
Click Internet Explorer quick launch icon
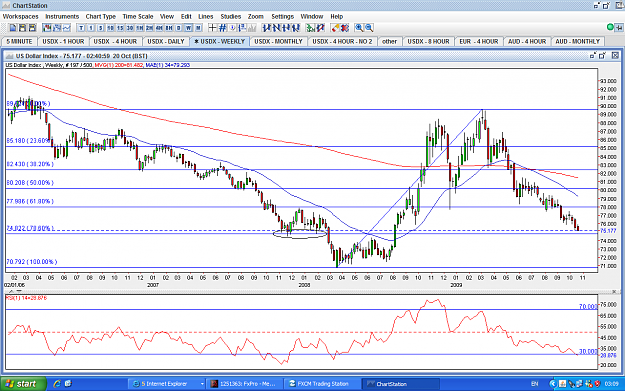tap(57, 383)
